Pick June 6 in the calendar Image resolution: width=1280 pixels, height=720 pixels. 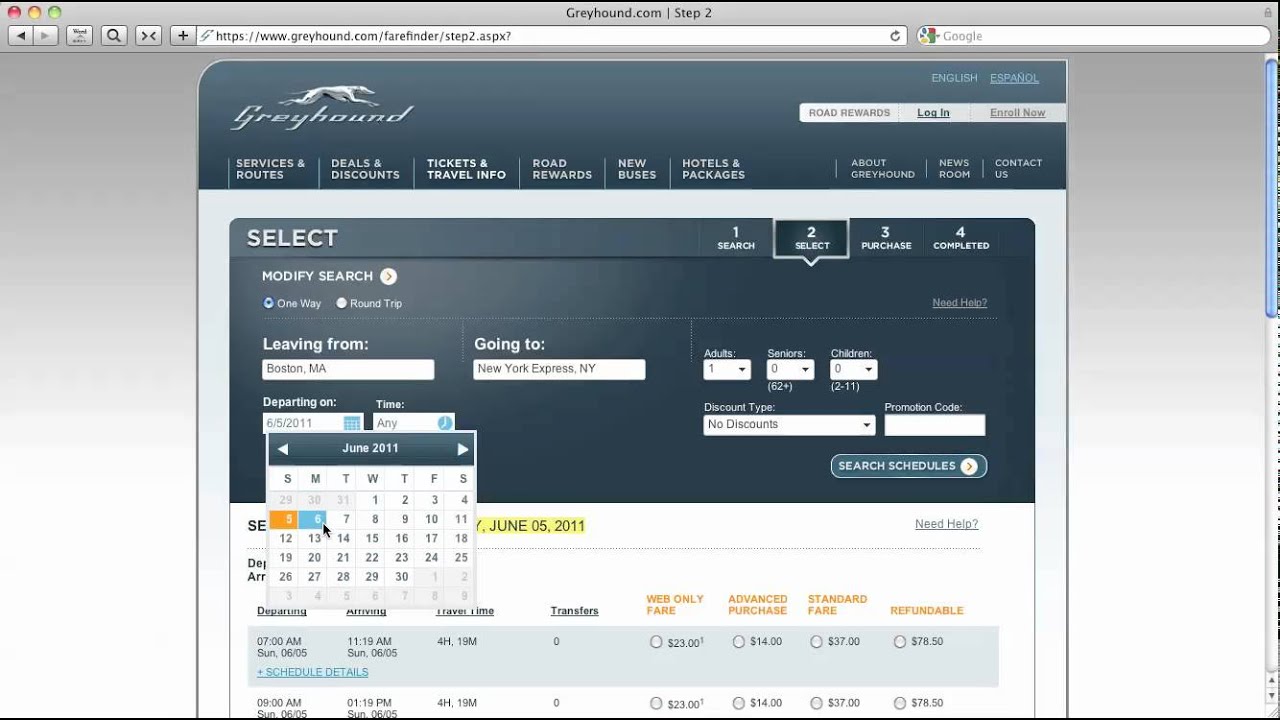314,520
